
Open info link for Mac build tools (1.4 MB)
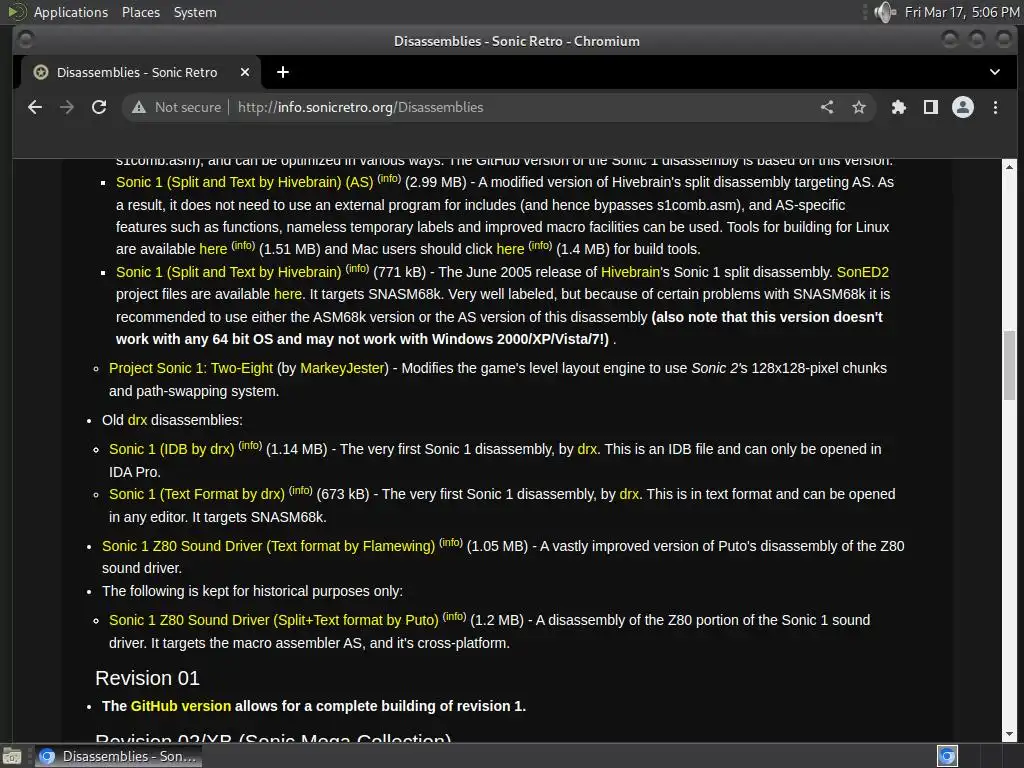540,246
